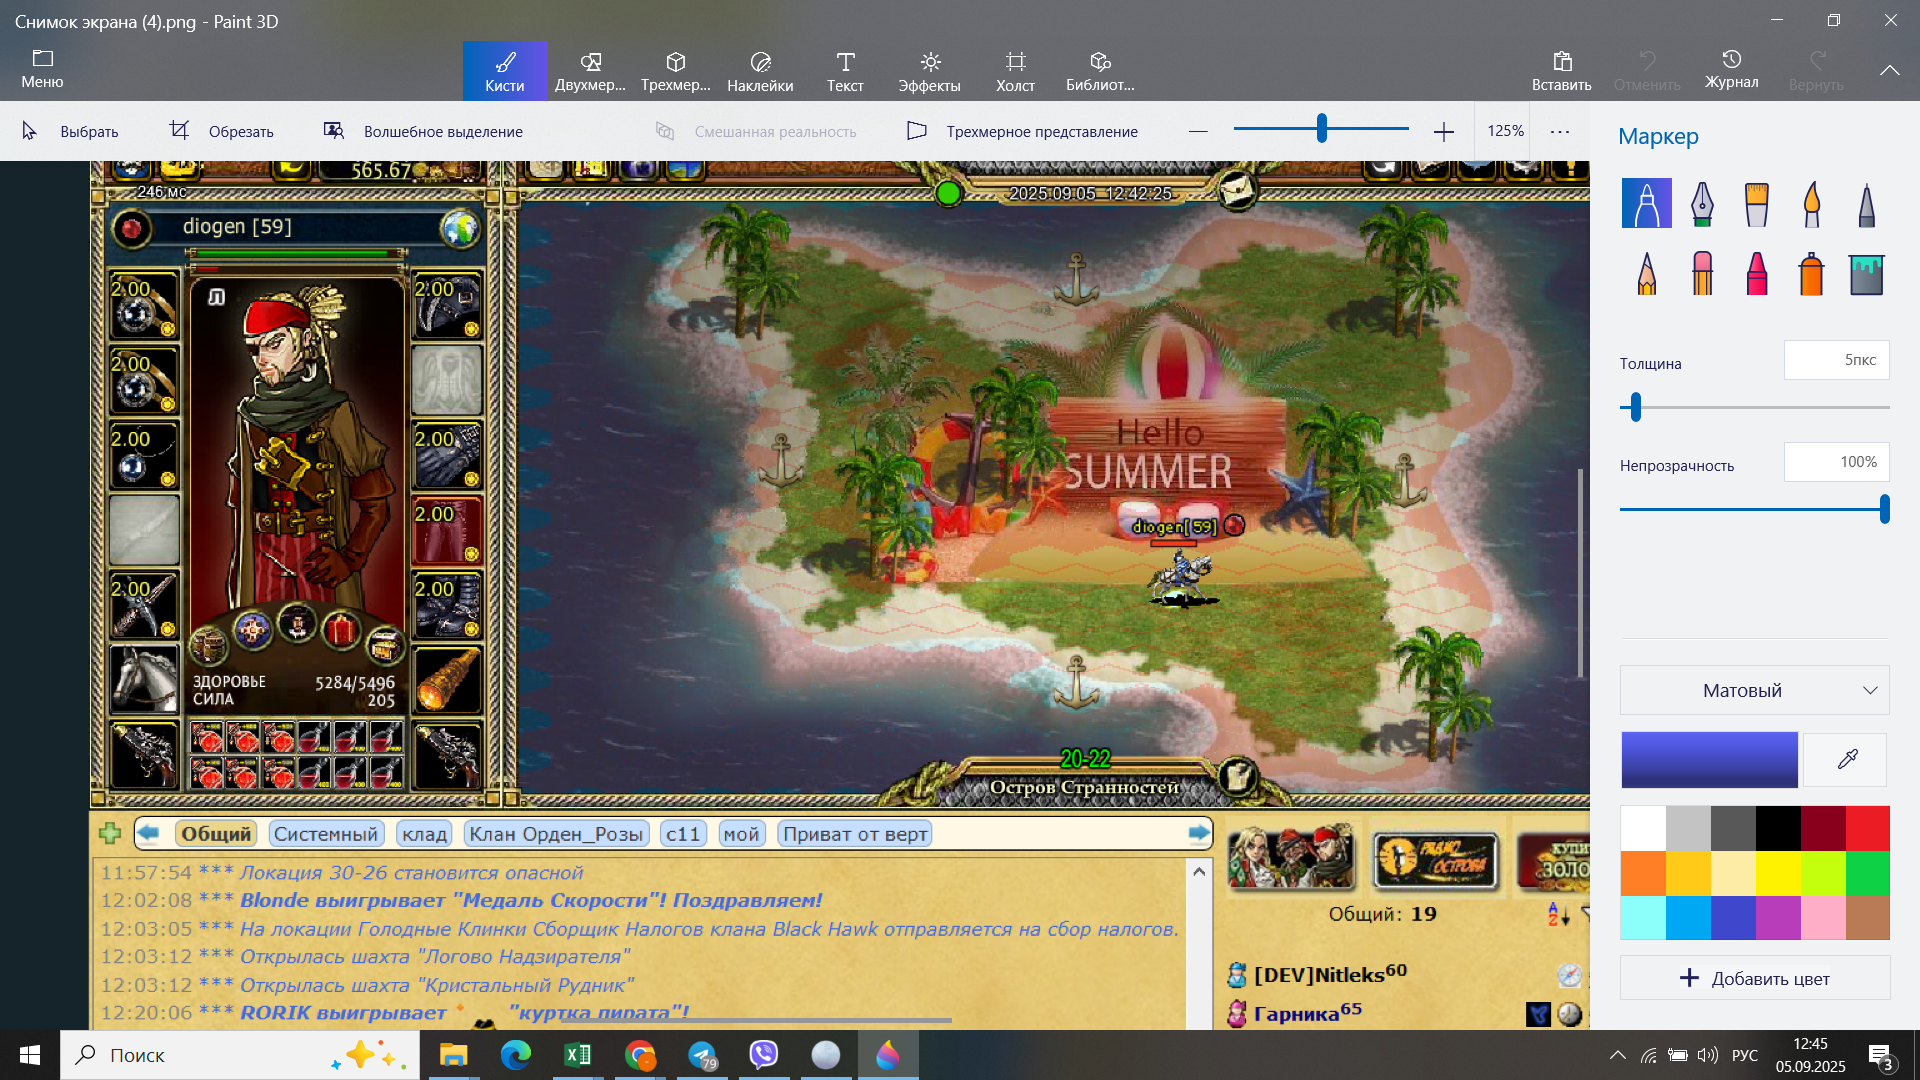Activate Magic select
Screen dimensions: 1920x1080
(x=423, y=131)
